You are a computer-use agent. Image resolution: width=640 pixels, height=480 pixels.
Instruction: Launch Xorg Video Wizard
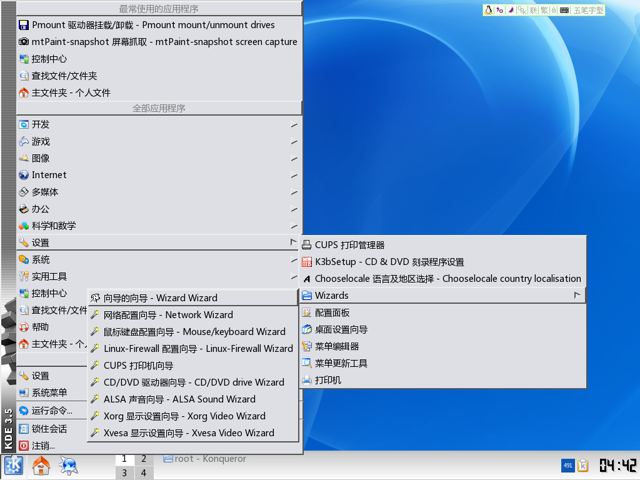[x=193, y=416]
